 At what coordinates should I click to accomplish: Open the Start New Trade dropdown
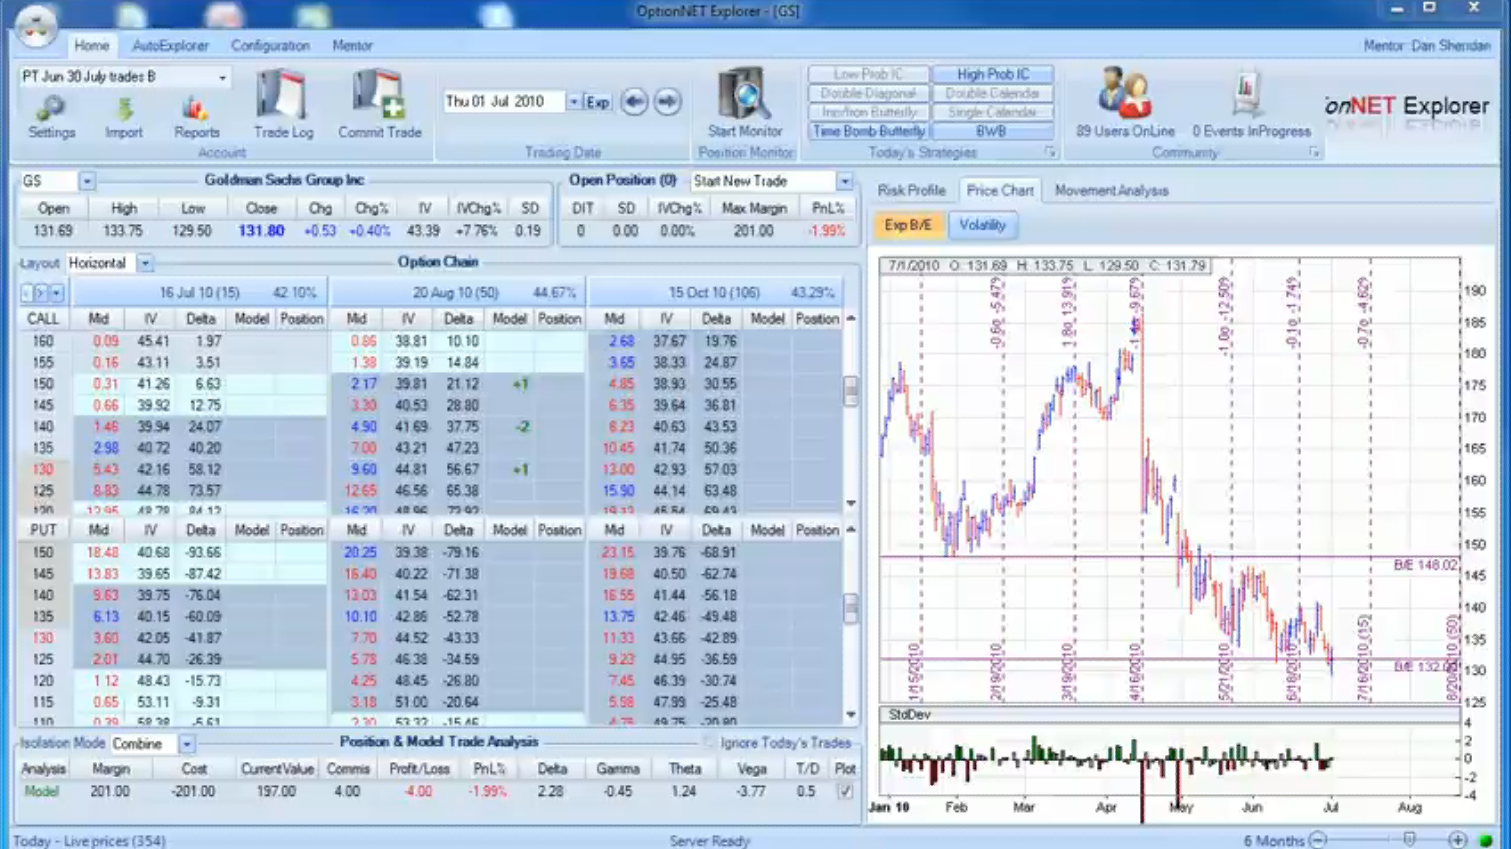pos(845,181)
